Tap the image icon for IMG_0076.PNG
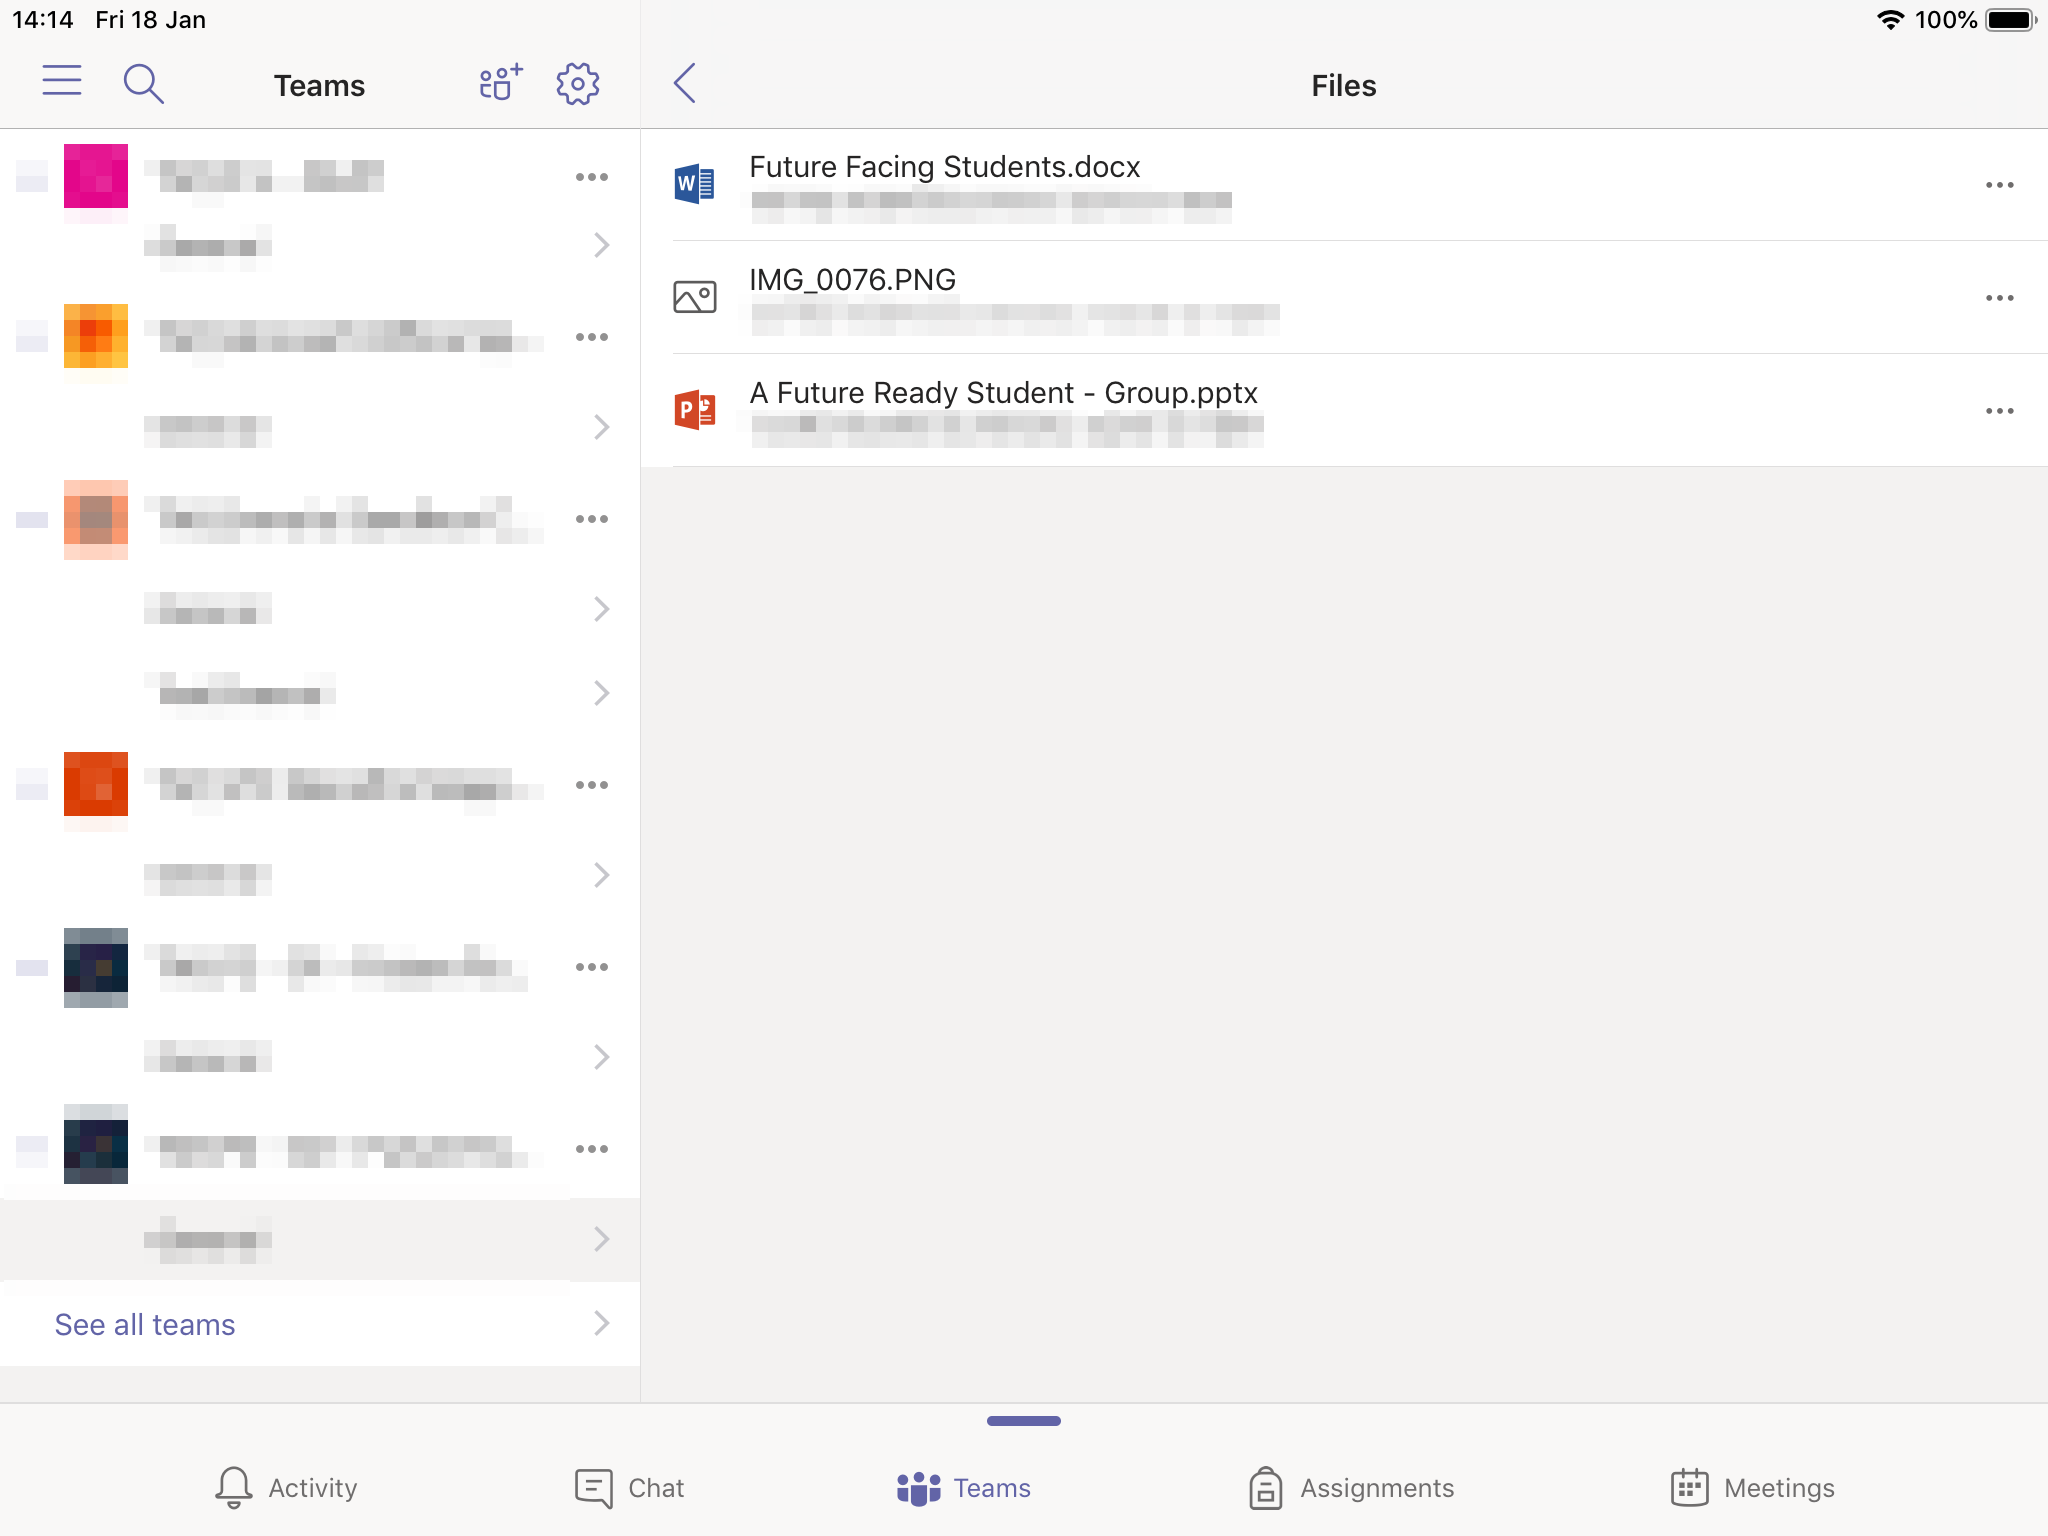This screenshot has height=1536, width=2048. (x=695, y=297)
